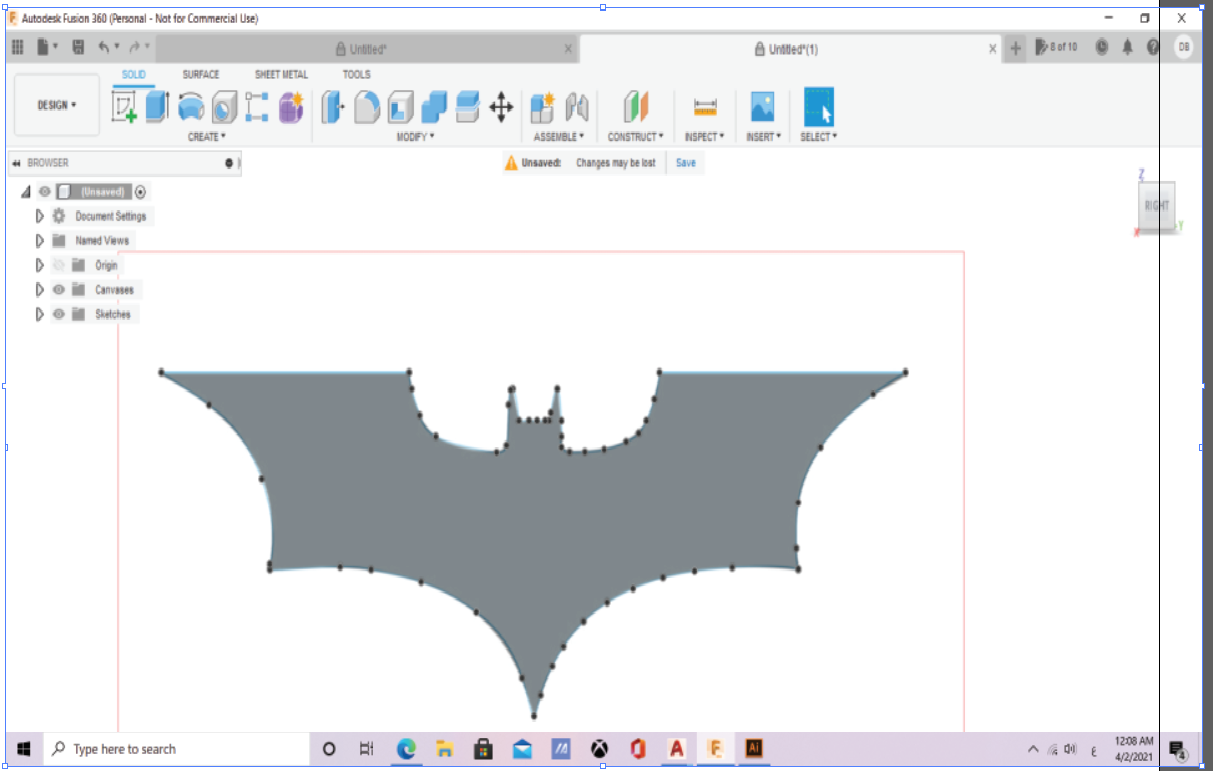Expand the Origin tree node
The height and width of the screenshot is (771, 1213).
40,266
